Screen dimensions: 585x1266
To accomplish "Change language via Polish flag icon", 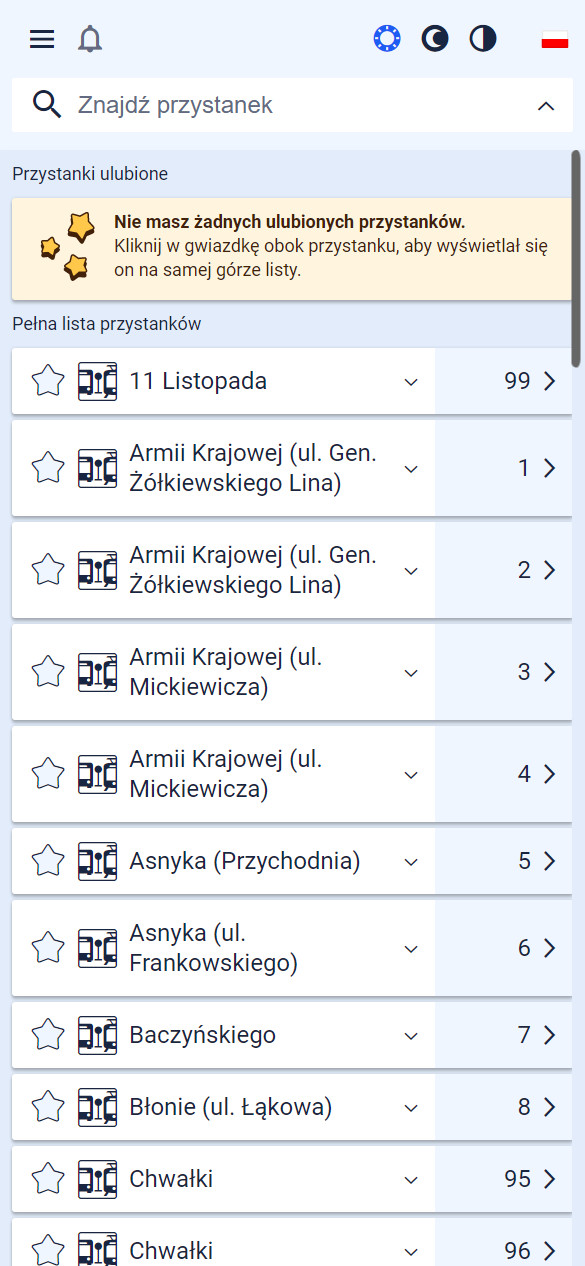I will (x=555, y=39).
